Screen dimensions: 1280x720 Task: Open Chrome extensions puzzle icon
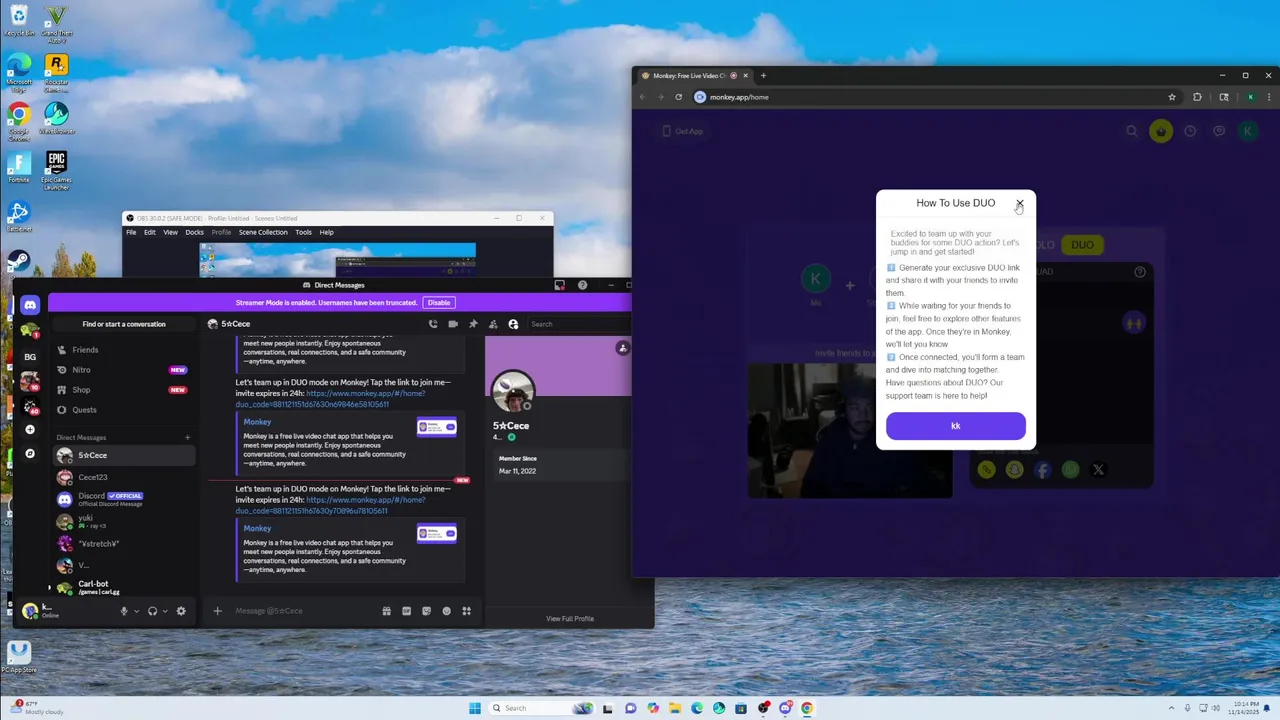1197,97
